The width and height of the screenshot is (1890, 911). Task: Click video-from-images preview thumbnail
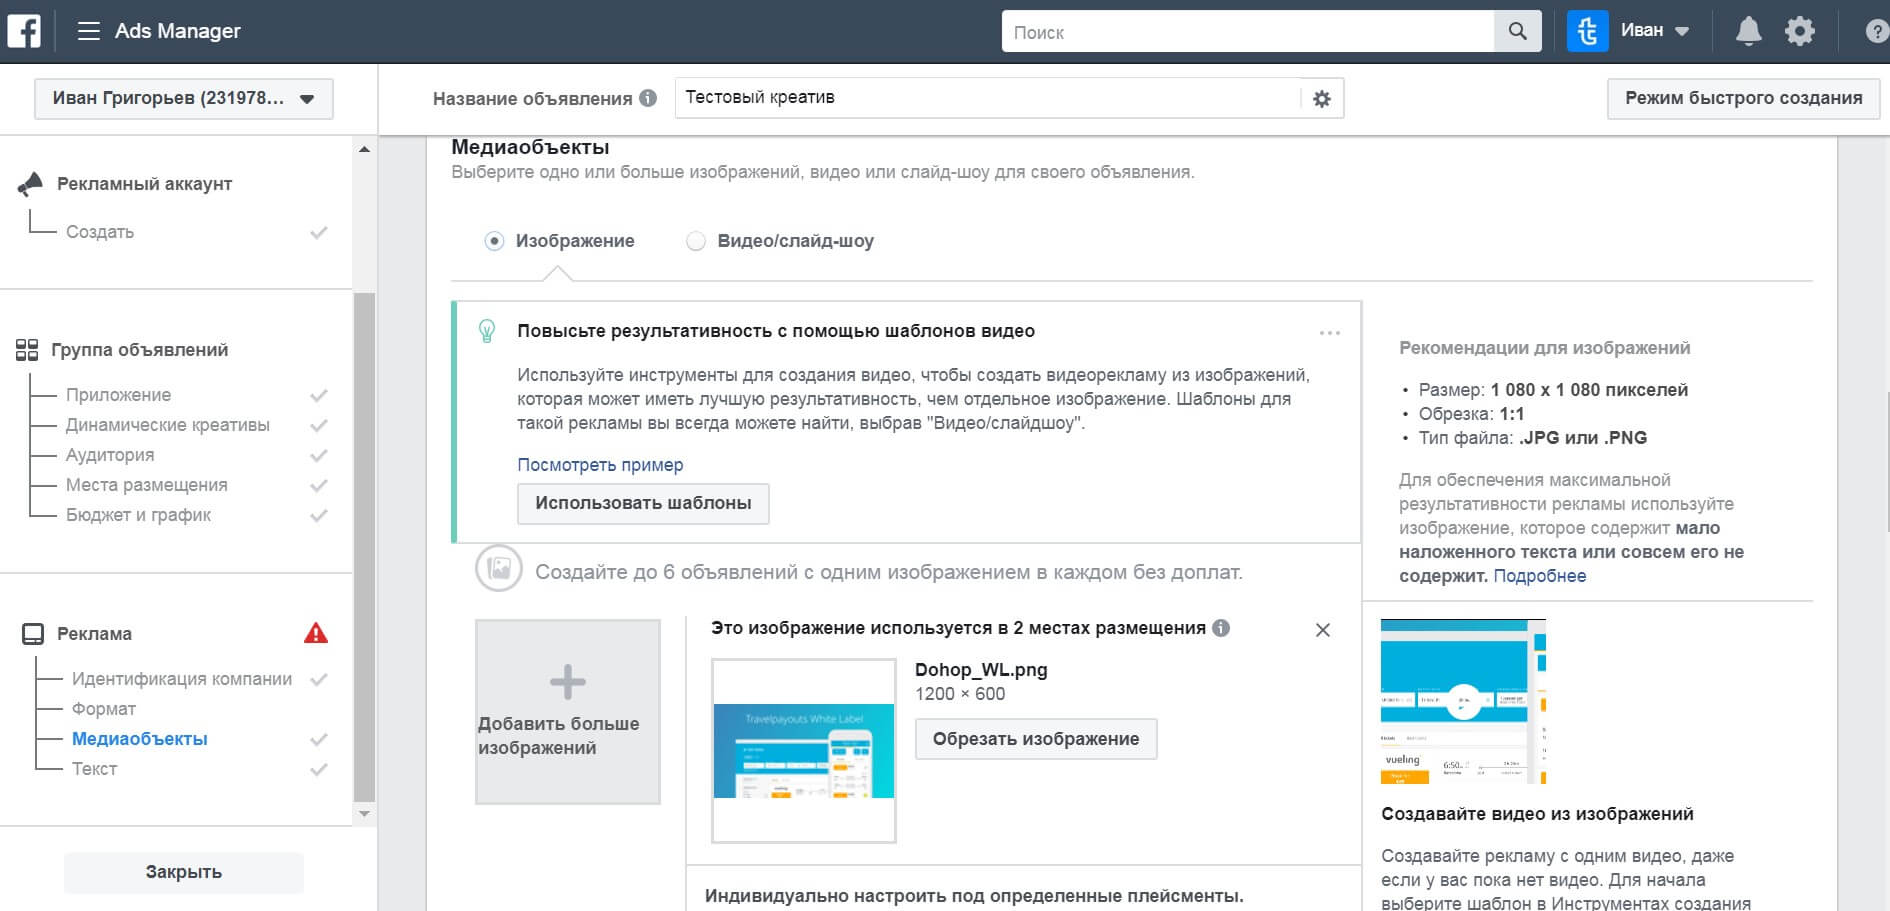click(1463, 701)
